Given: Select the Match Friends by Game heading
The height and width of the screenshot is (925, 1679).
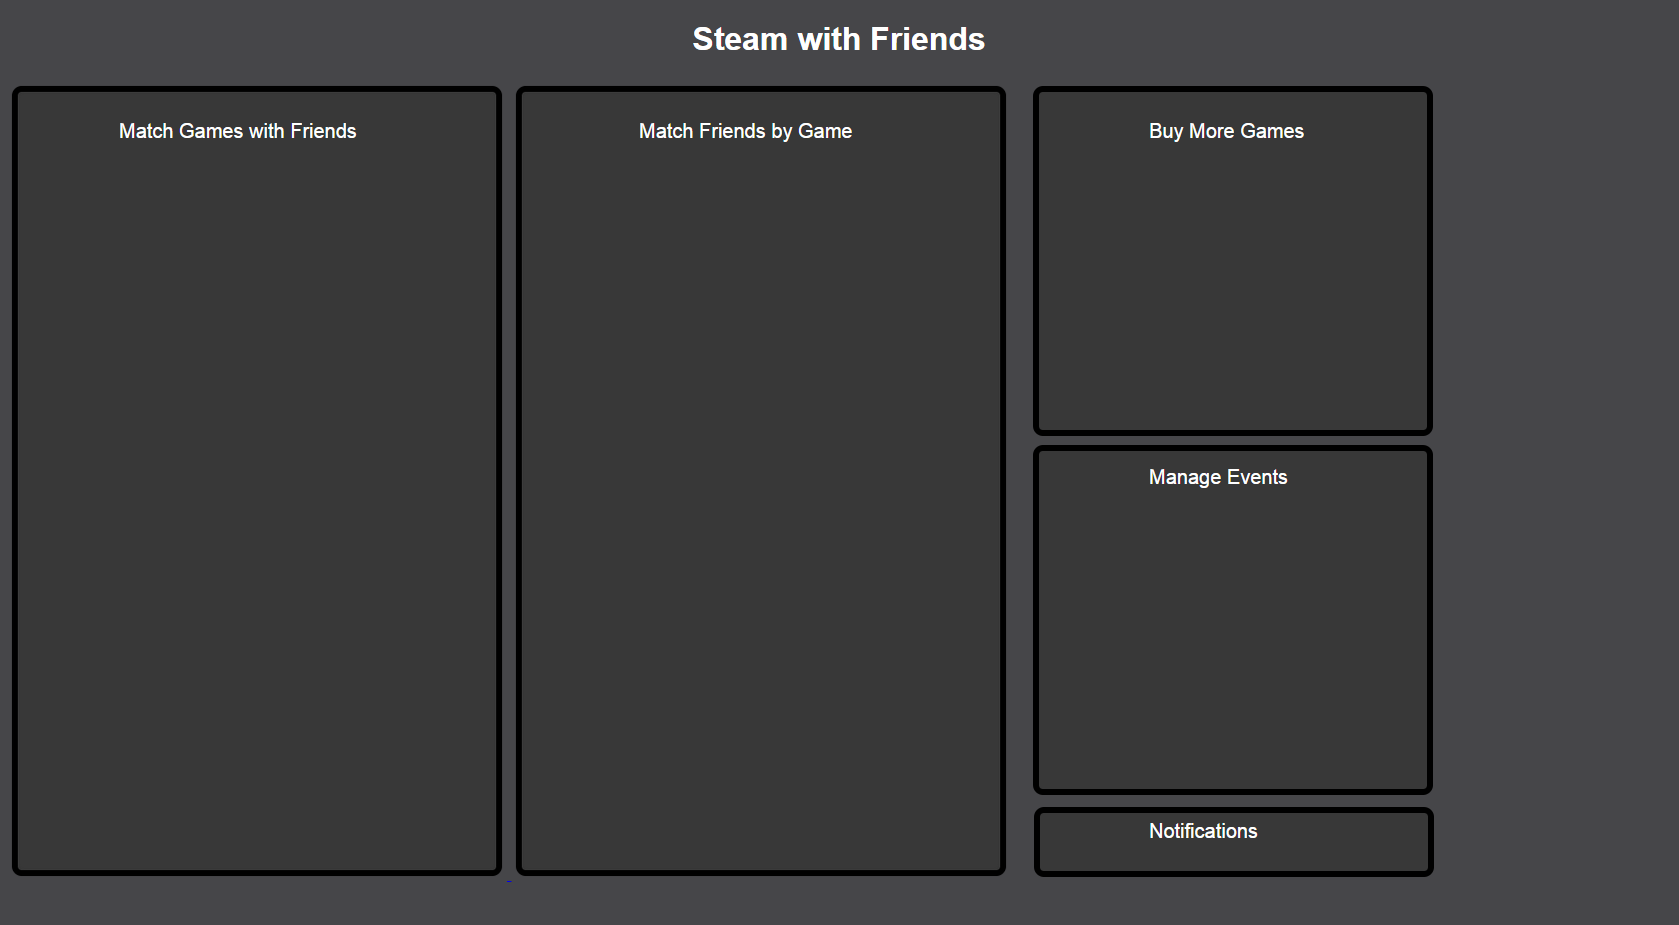Looking at the screenshot, I should click(x=745, y=131).
